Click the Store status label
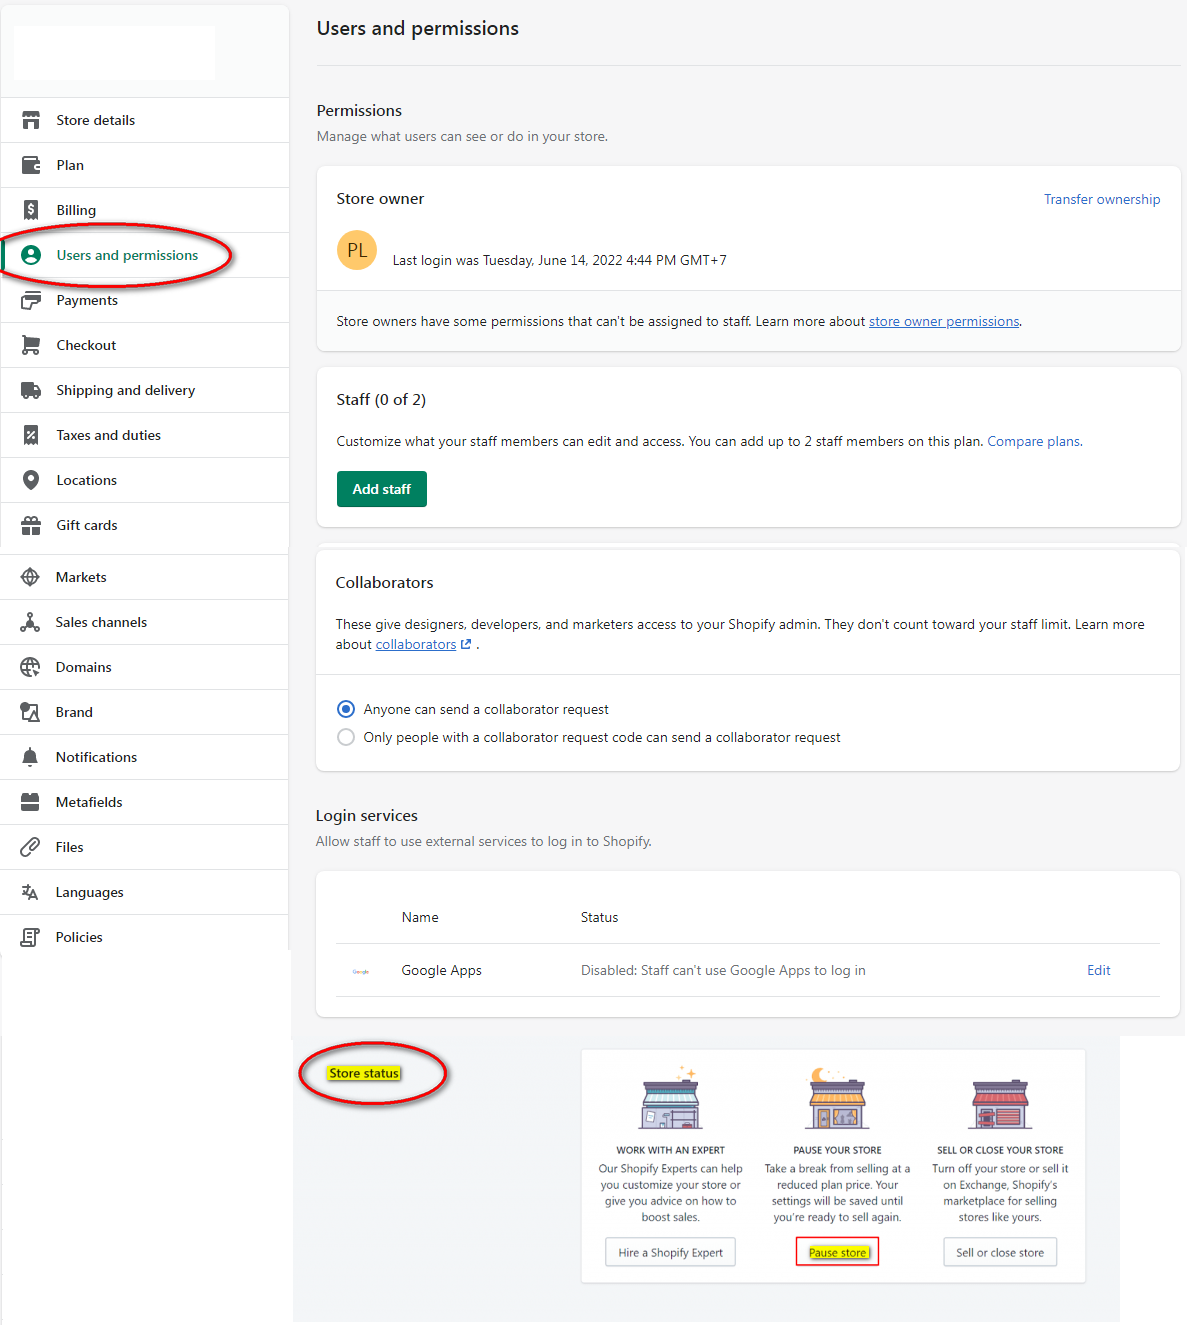This screenshot has height=1325, width=1187. click(364, 1073)
